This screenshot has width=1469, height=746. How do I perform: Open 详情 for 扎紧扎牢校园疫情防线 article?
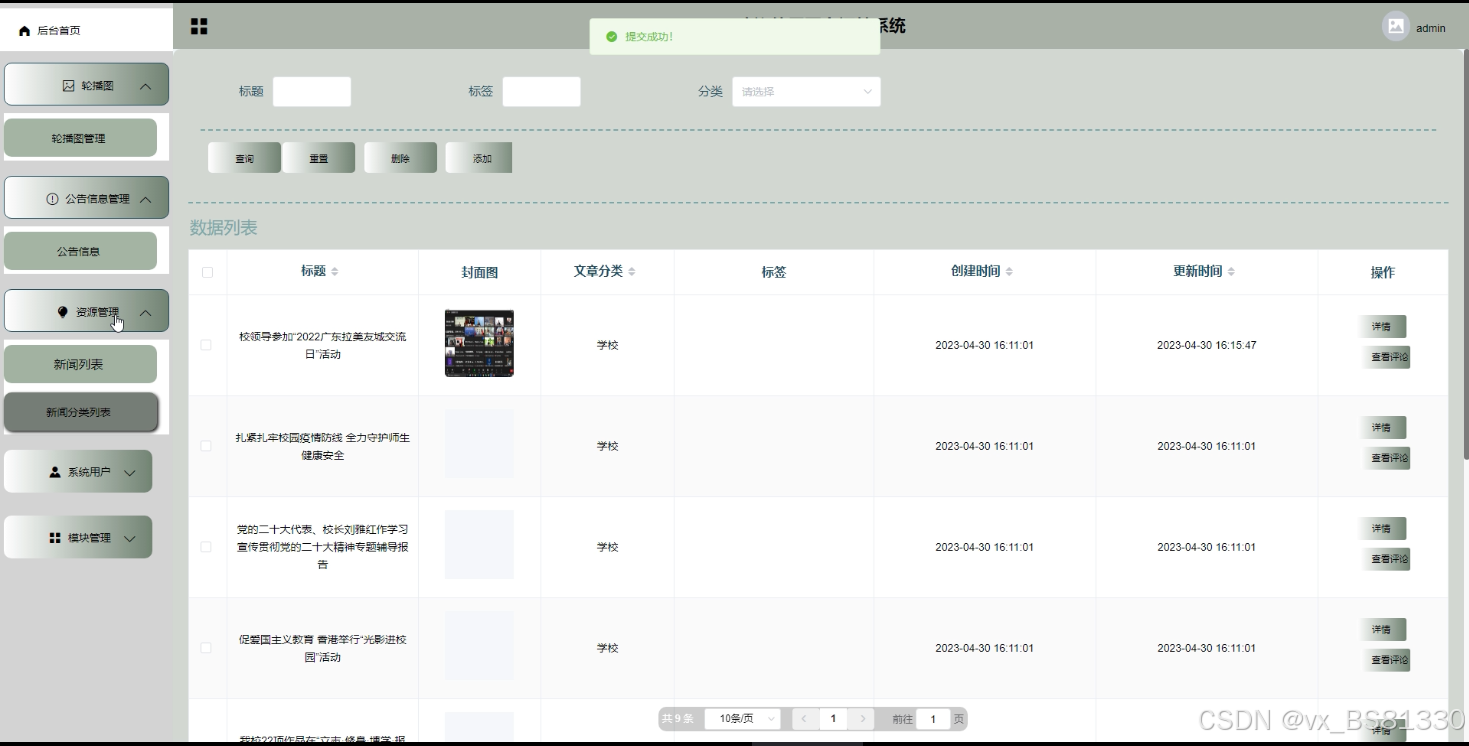click(1382, 428)
